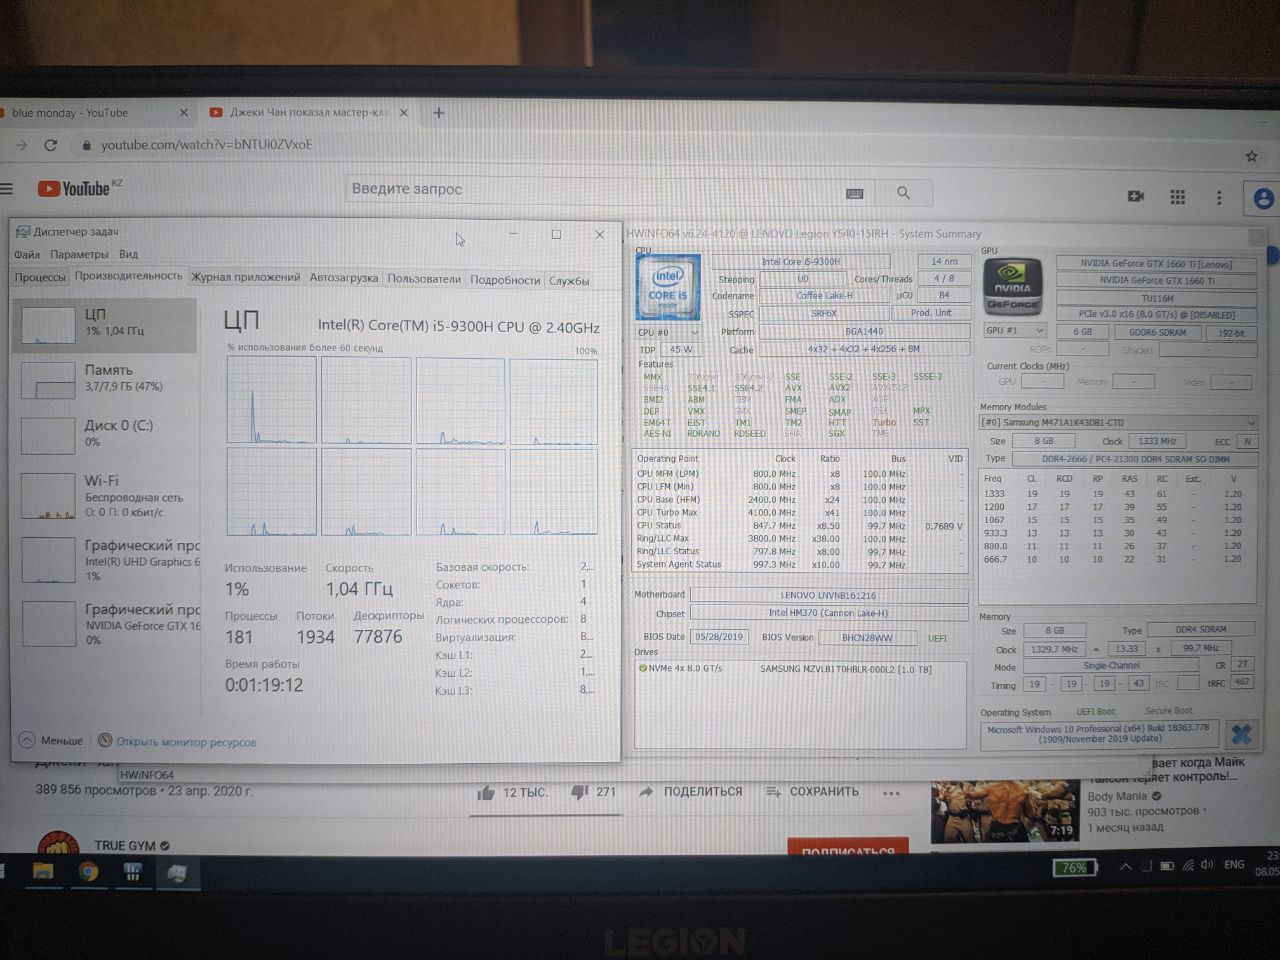Open the Вид menu in Task Manager
1280x960 pixels.
[x=128, y=254]
